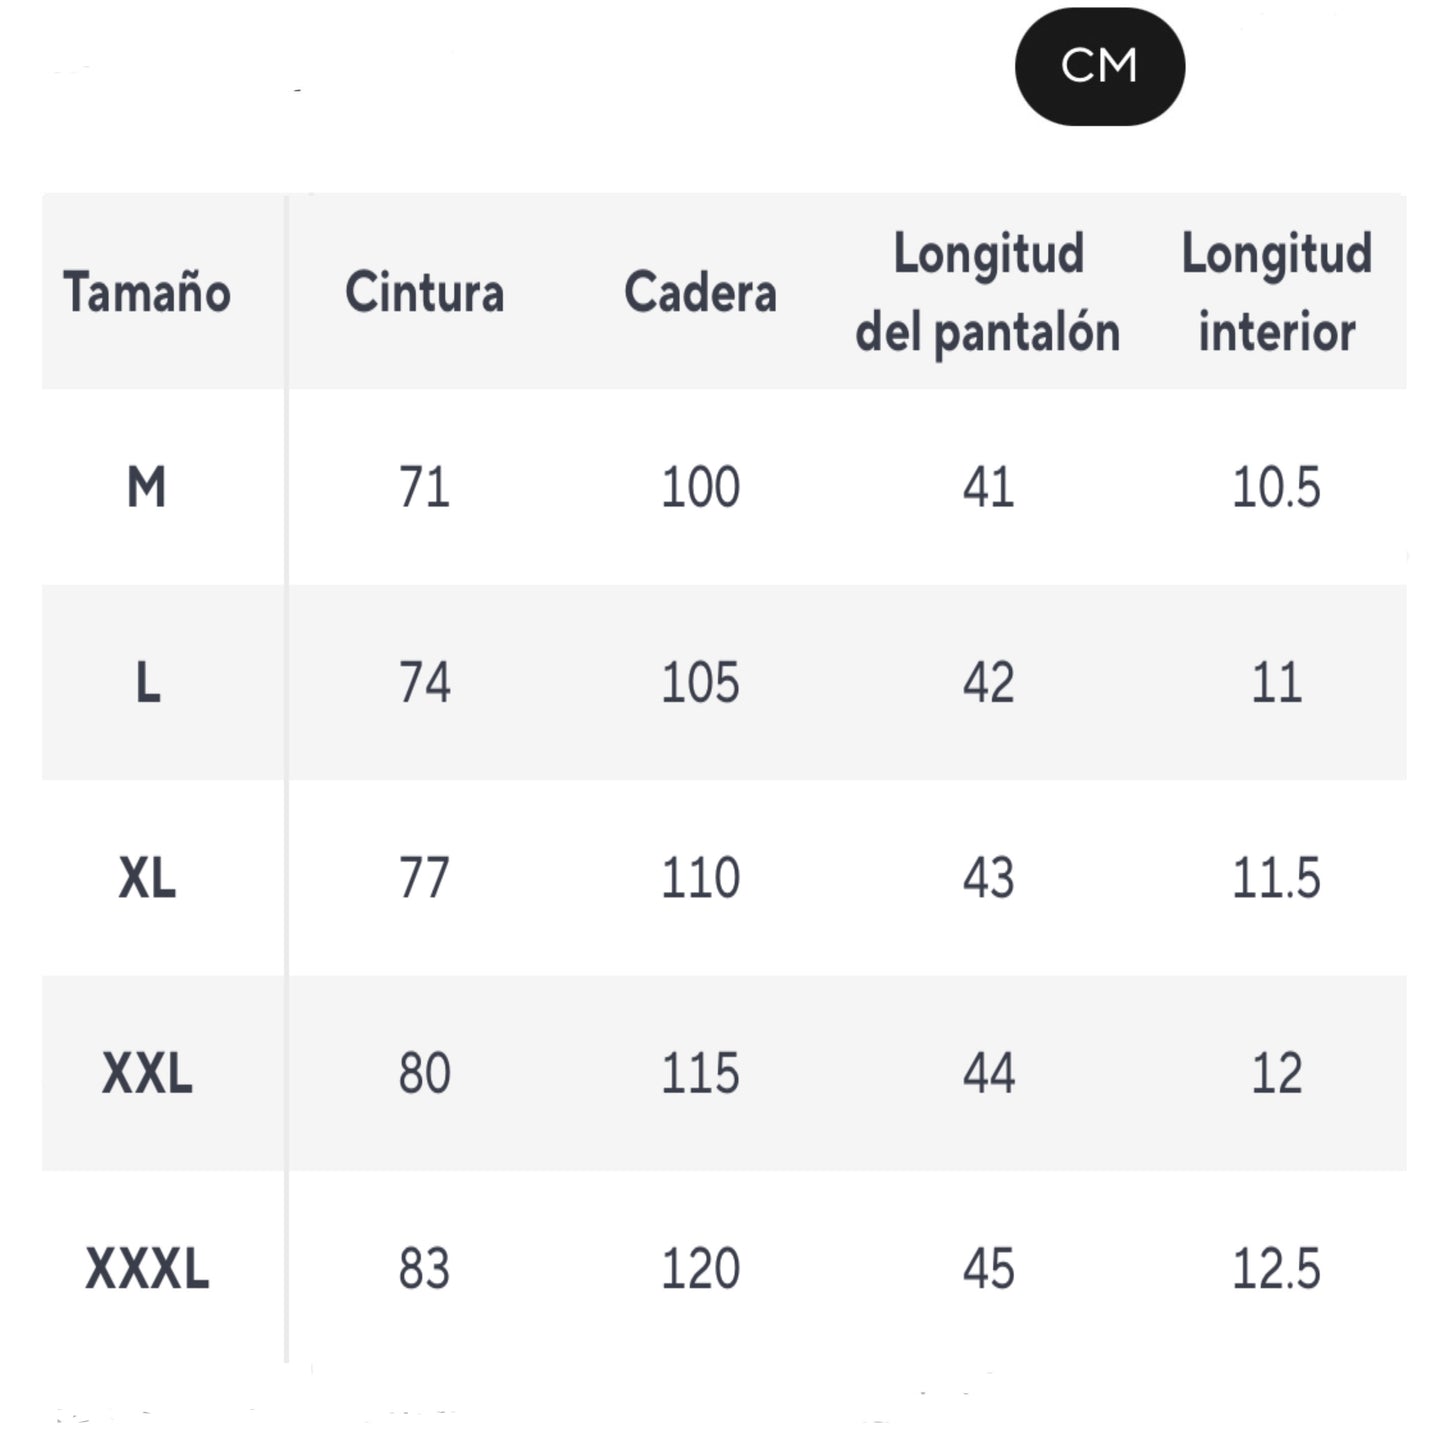Click pants length 43 in XL row
1445x1445 pixels.
tap(988, 879)
